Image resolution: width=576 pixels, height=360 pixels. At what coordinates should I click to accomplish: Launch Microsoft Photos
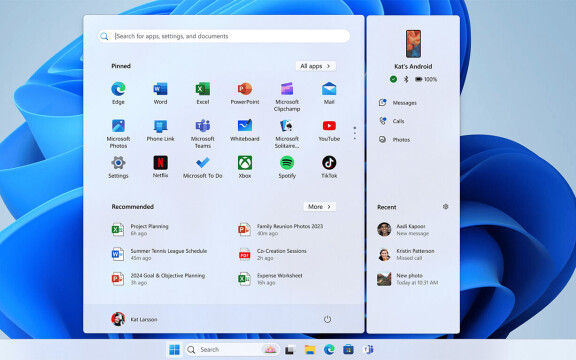(118, 133)
